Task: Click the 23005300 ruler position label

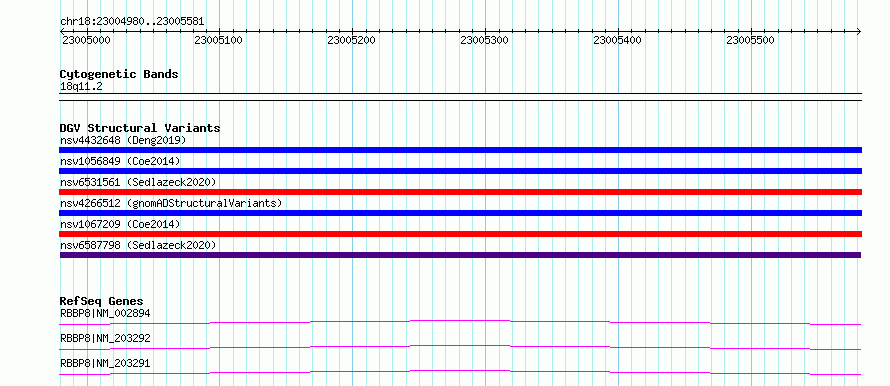Action: click(x=485, y=40)
